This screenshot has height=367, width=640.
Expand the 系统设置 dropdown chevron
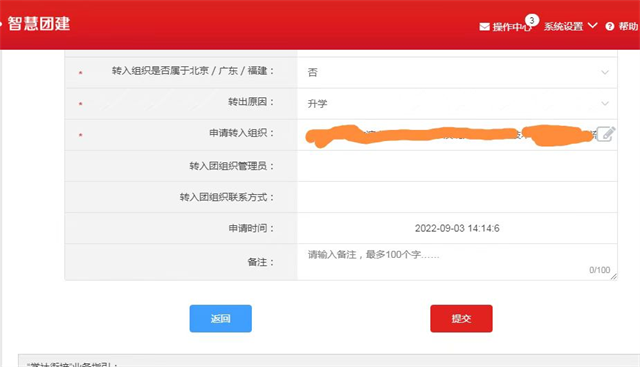coord(593,26)
